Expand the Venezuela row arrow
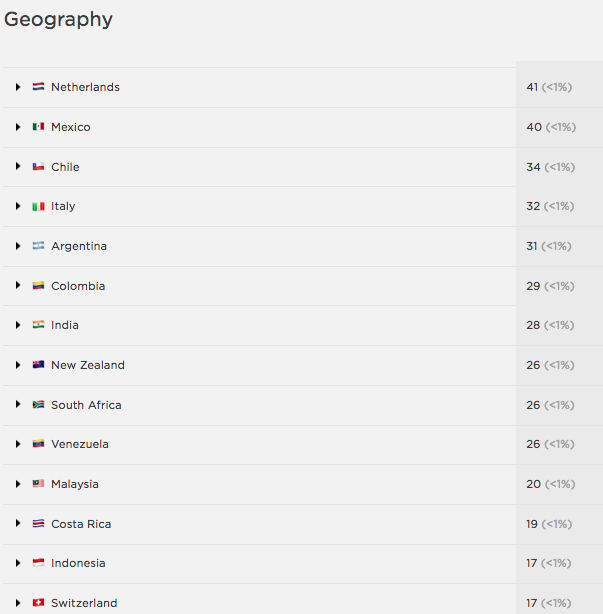This screenshot has width=603, height=614. click(18, 444)
